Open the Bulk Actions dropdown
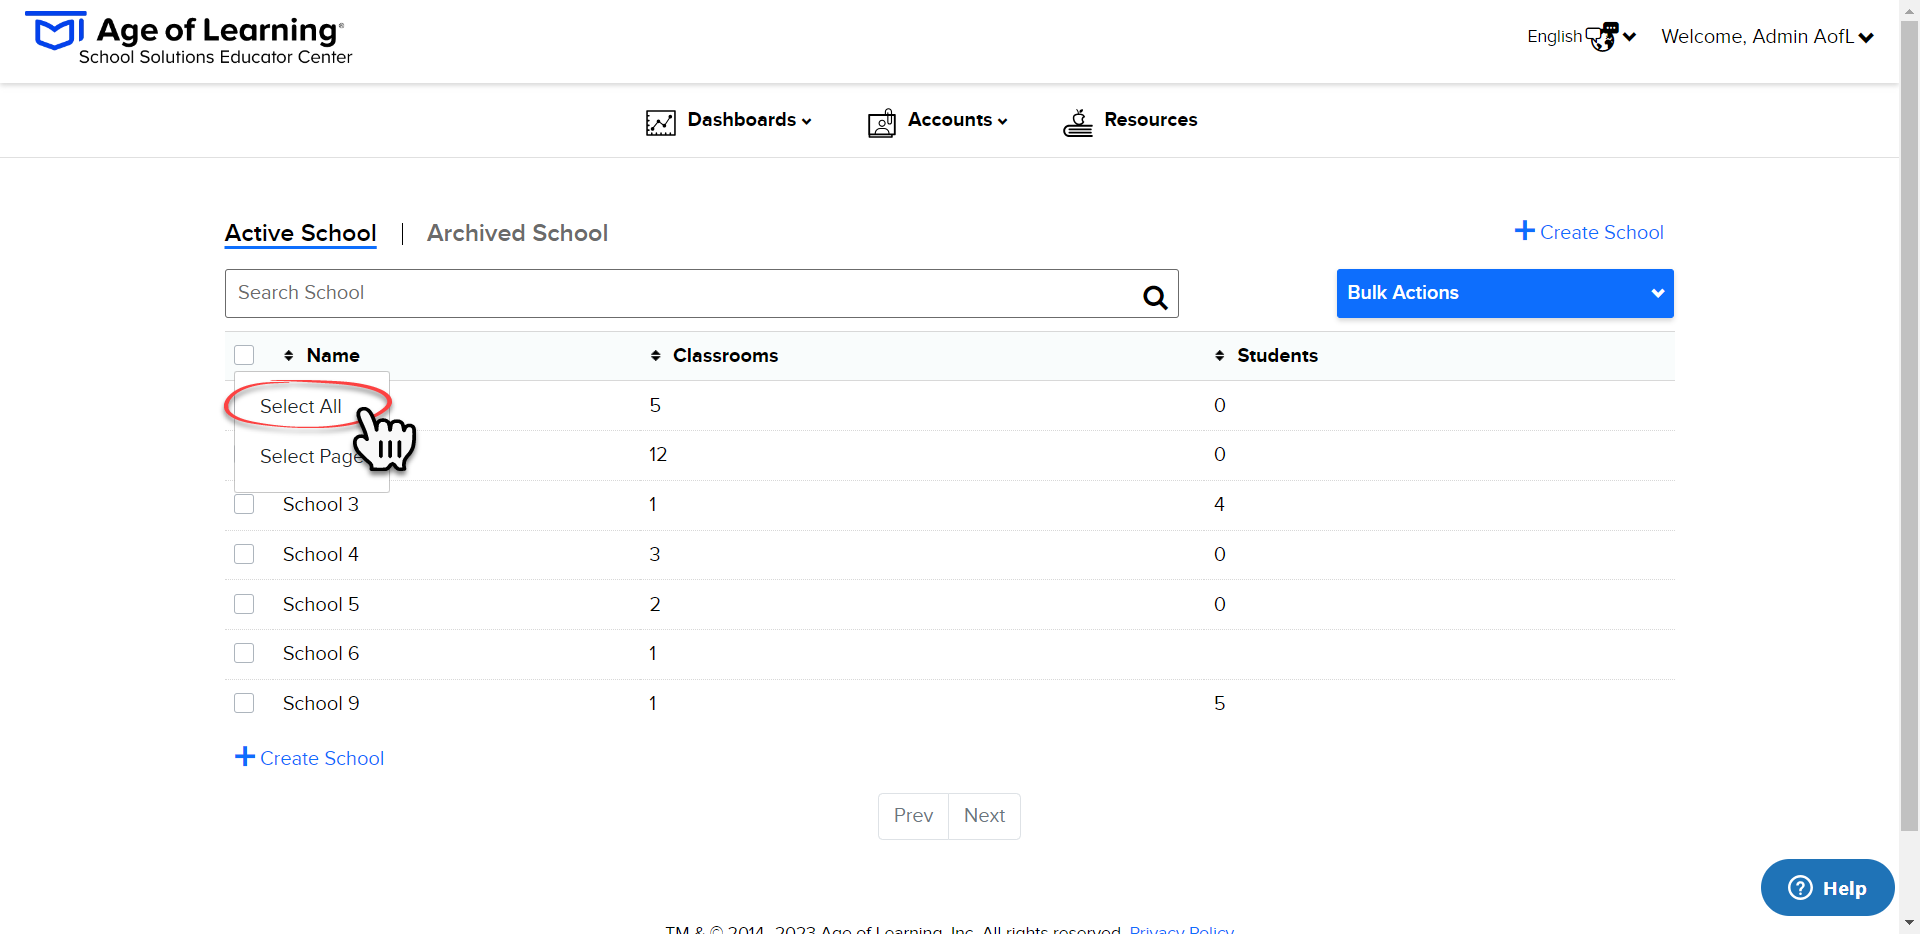 tap(1505, 293)
